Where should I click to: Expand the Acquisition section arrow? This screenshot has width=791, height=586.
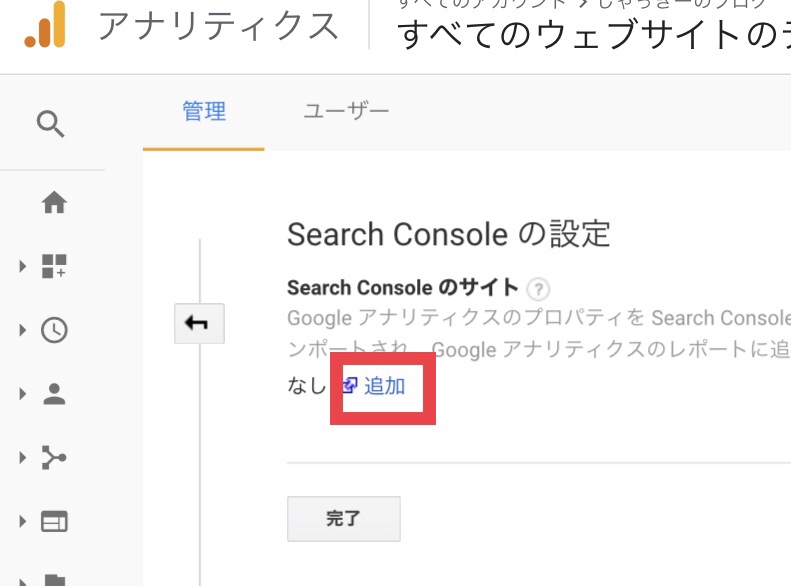[22, 457]
